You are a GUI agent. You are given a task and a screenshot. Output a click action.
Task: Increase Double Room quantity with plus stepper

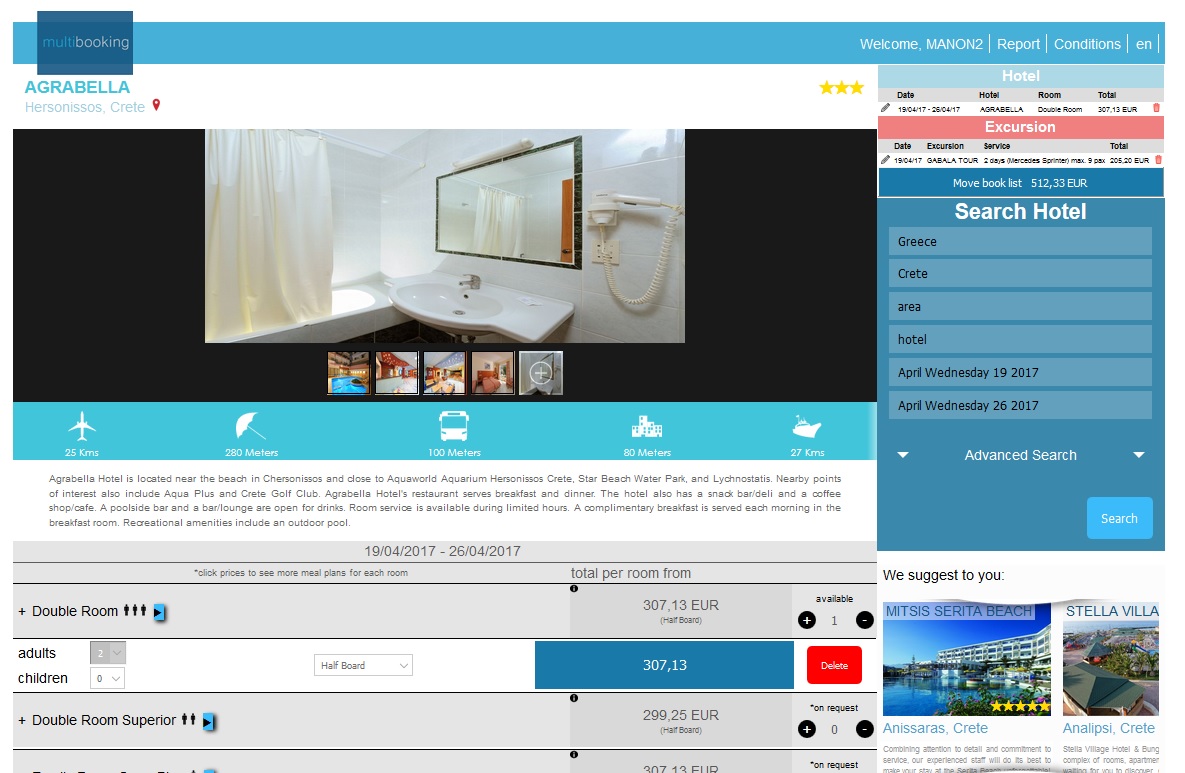(806, 619)
